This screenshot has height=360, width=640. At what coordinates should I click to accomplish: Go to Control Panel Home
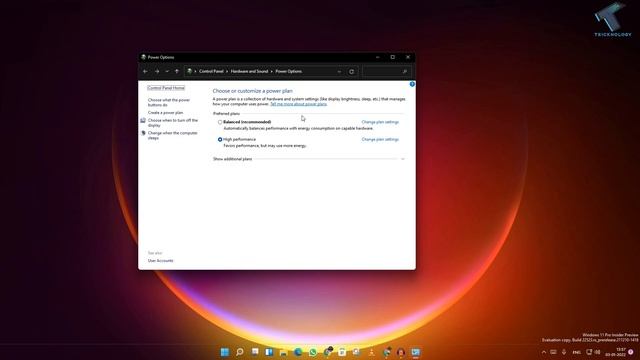coord(166,88)
